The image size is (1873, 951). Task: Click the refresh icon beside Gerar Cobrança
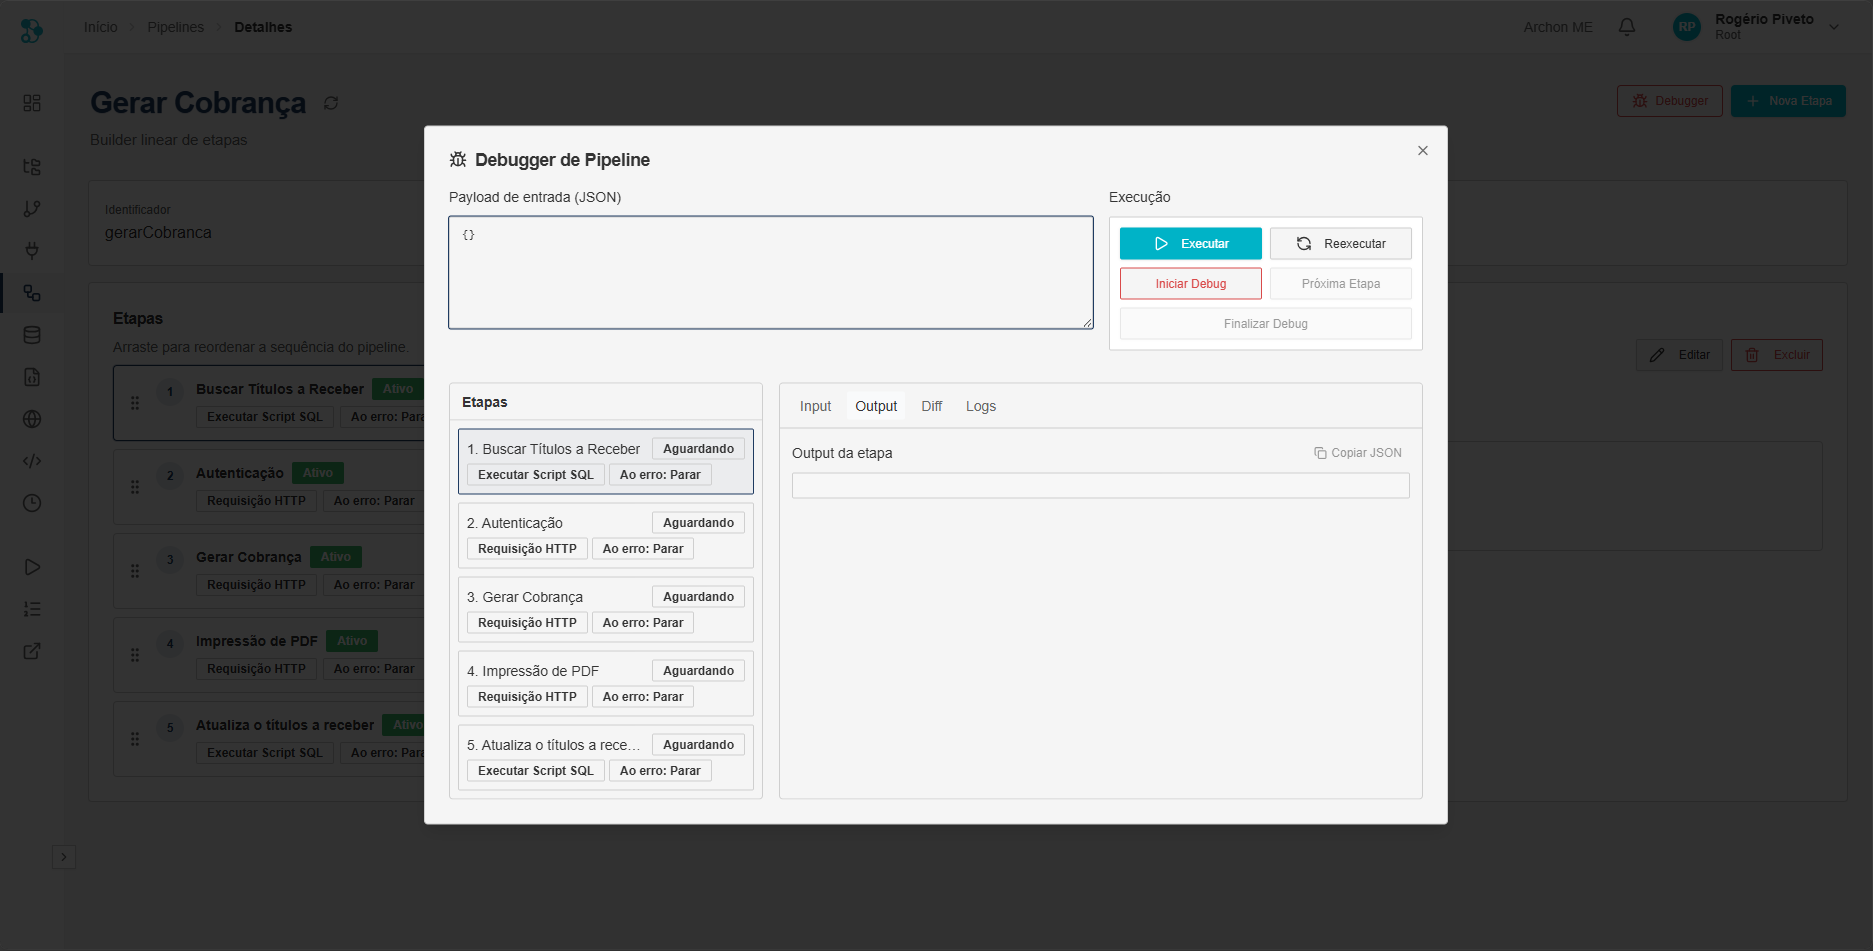pos(331,103)
